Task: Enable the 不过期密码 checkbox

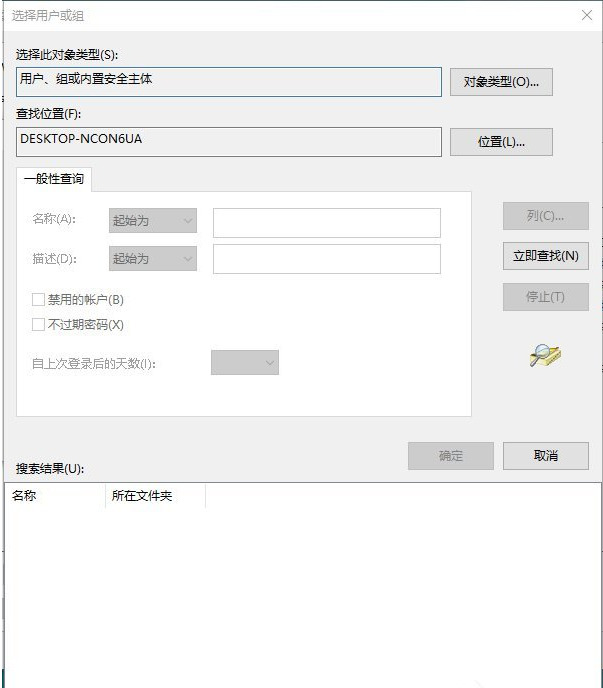Action: pyautogui.click(x=39, y=324)
